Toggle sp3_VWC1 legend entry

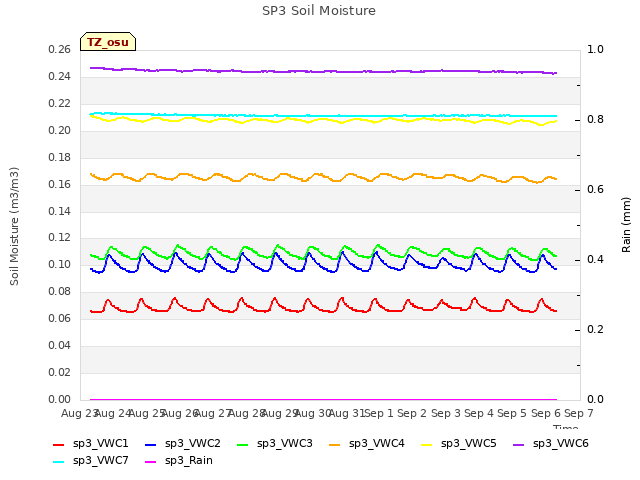click(91, 444)
